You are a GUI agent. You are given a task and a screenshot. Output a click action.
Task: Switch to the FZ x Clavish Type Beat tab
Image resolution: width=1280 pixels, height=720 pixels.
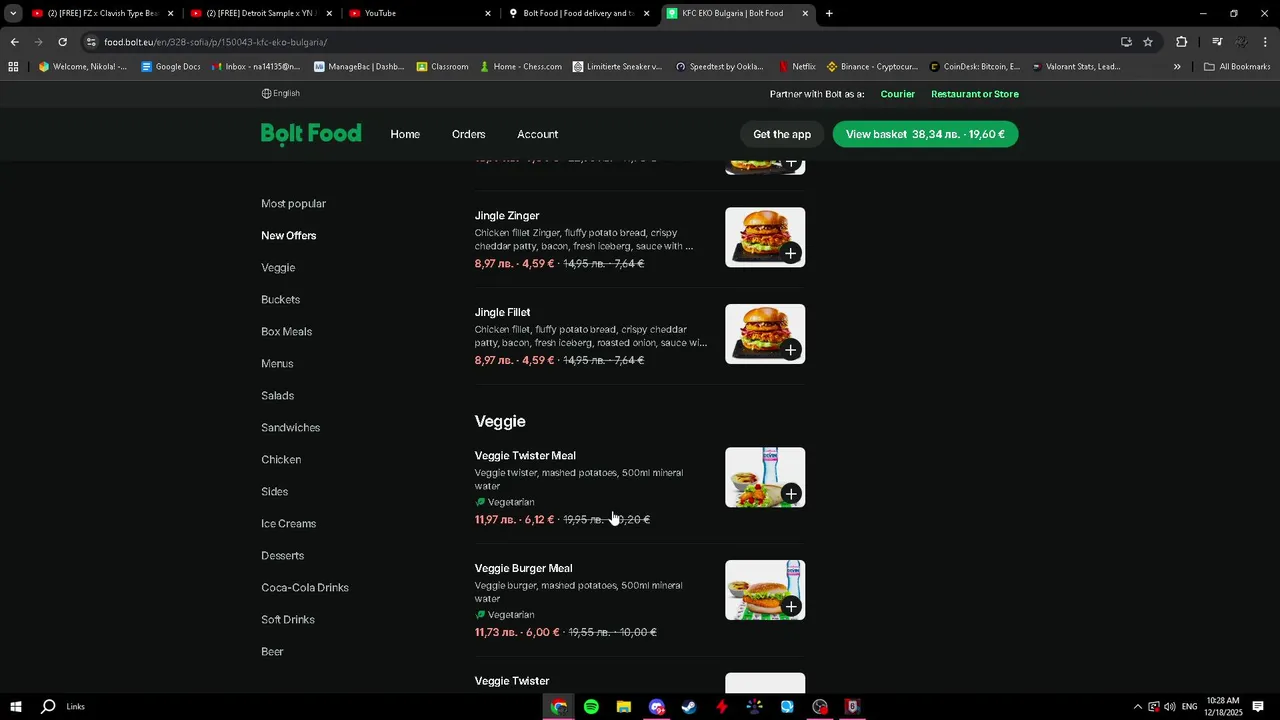click(103, 13)
